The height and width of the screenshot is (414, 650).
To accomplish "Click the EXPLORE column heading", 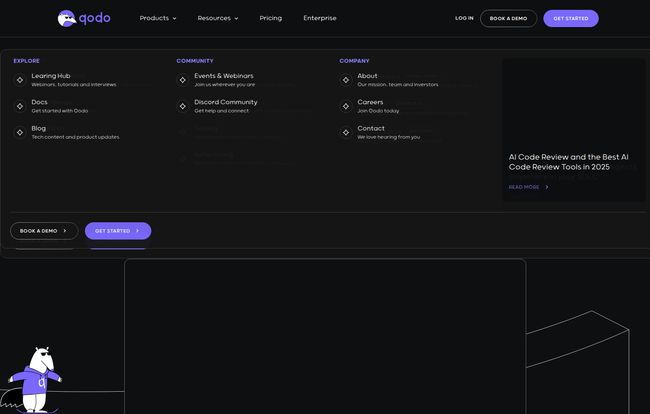I will (x=27, y=61).
